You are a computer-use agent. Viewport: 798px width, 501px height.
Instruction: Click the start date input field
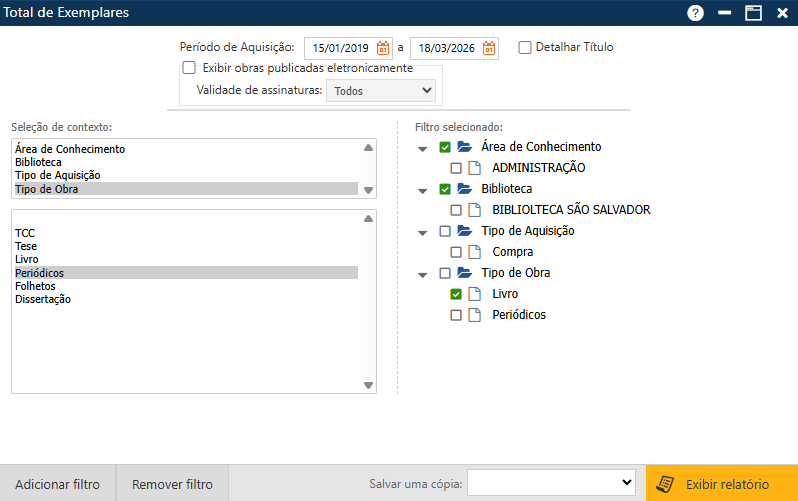pos(340,48)
